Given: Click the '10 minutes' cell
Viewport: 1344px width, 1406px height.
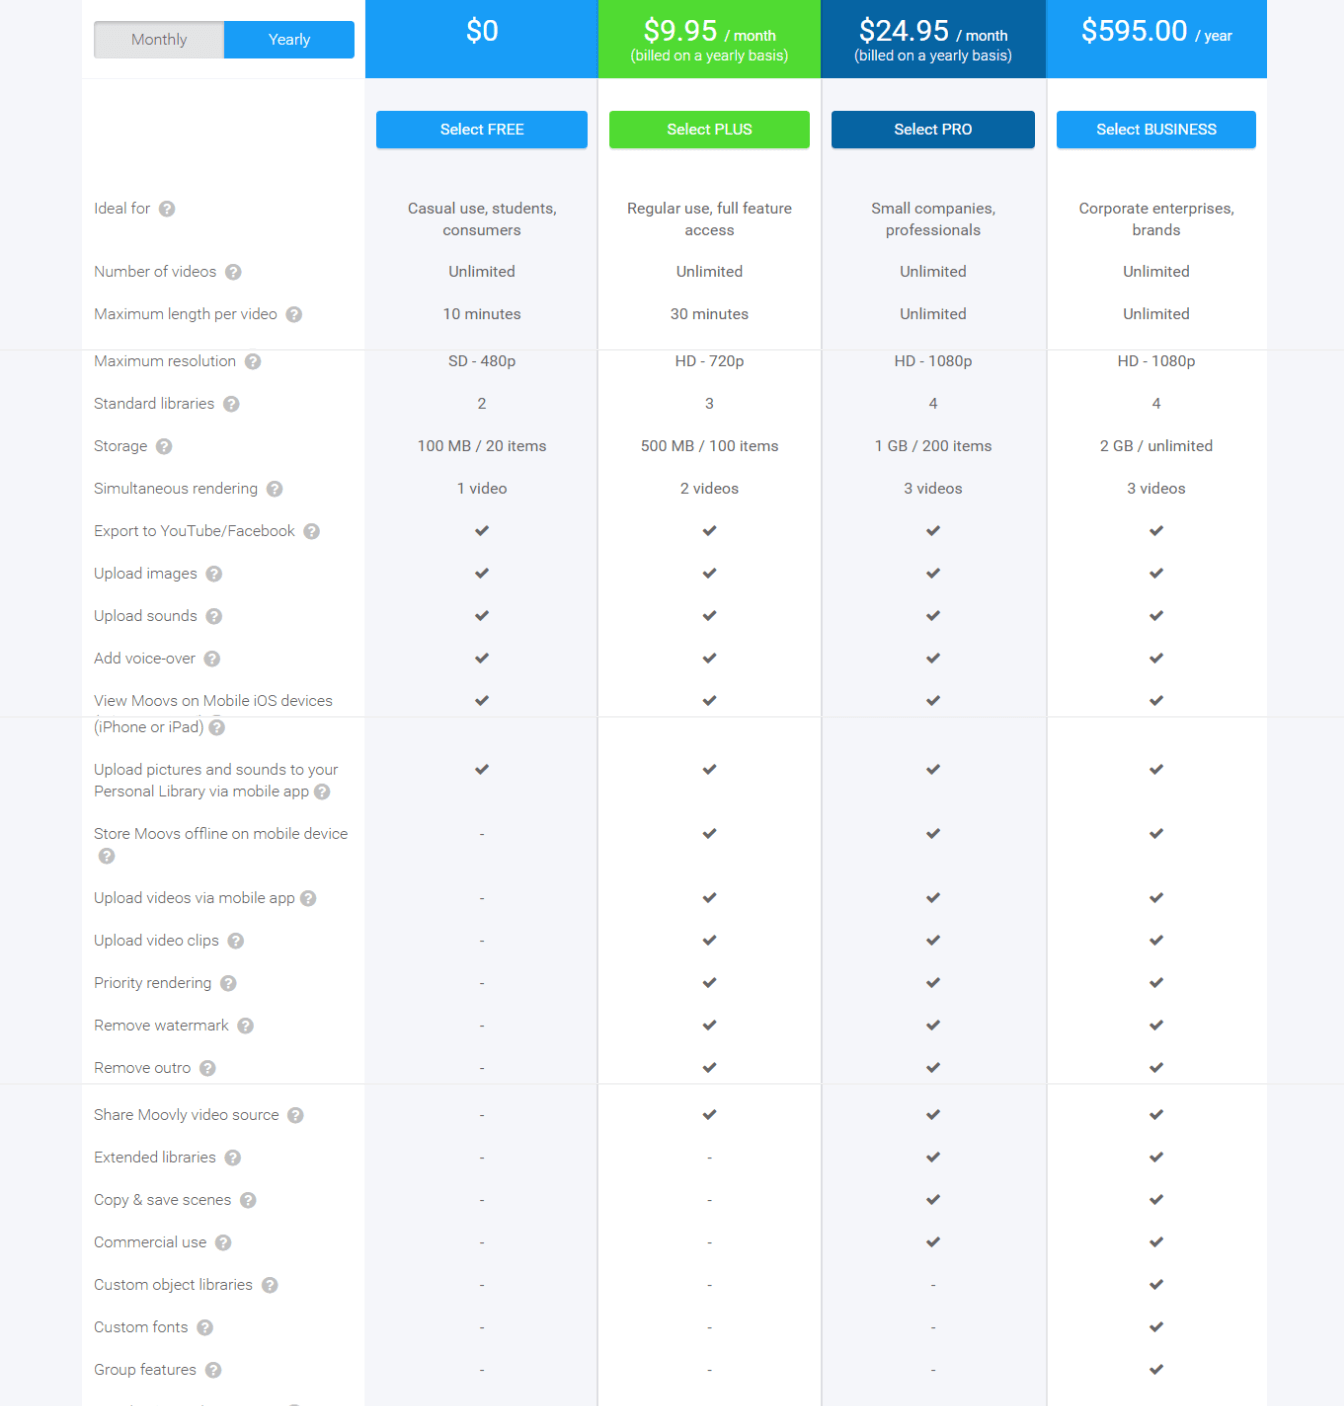Looking at the screenshot, I should tap(482, 314).
